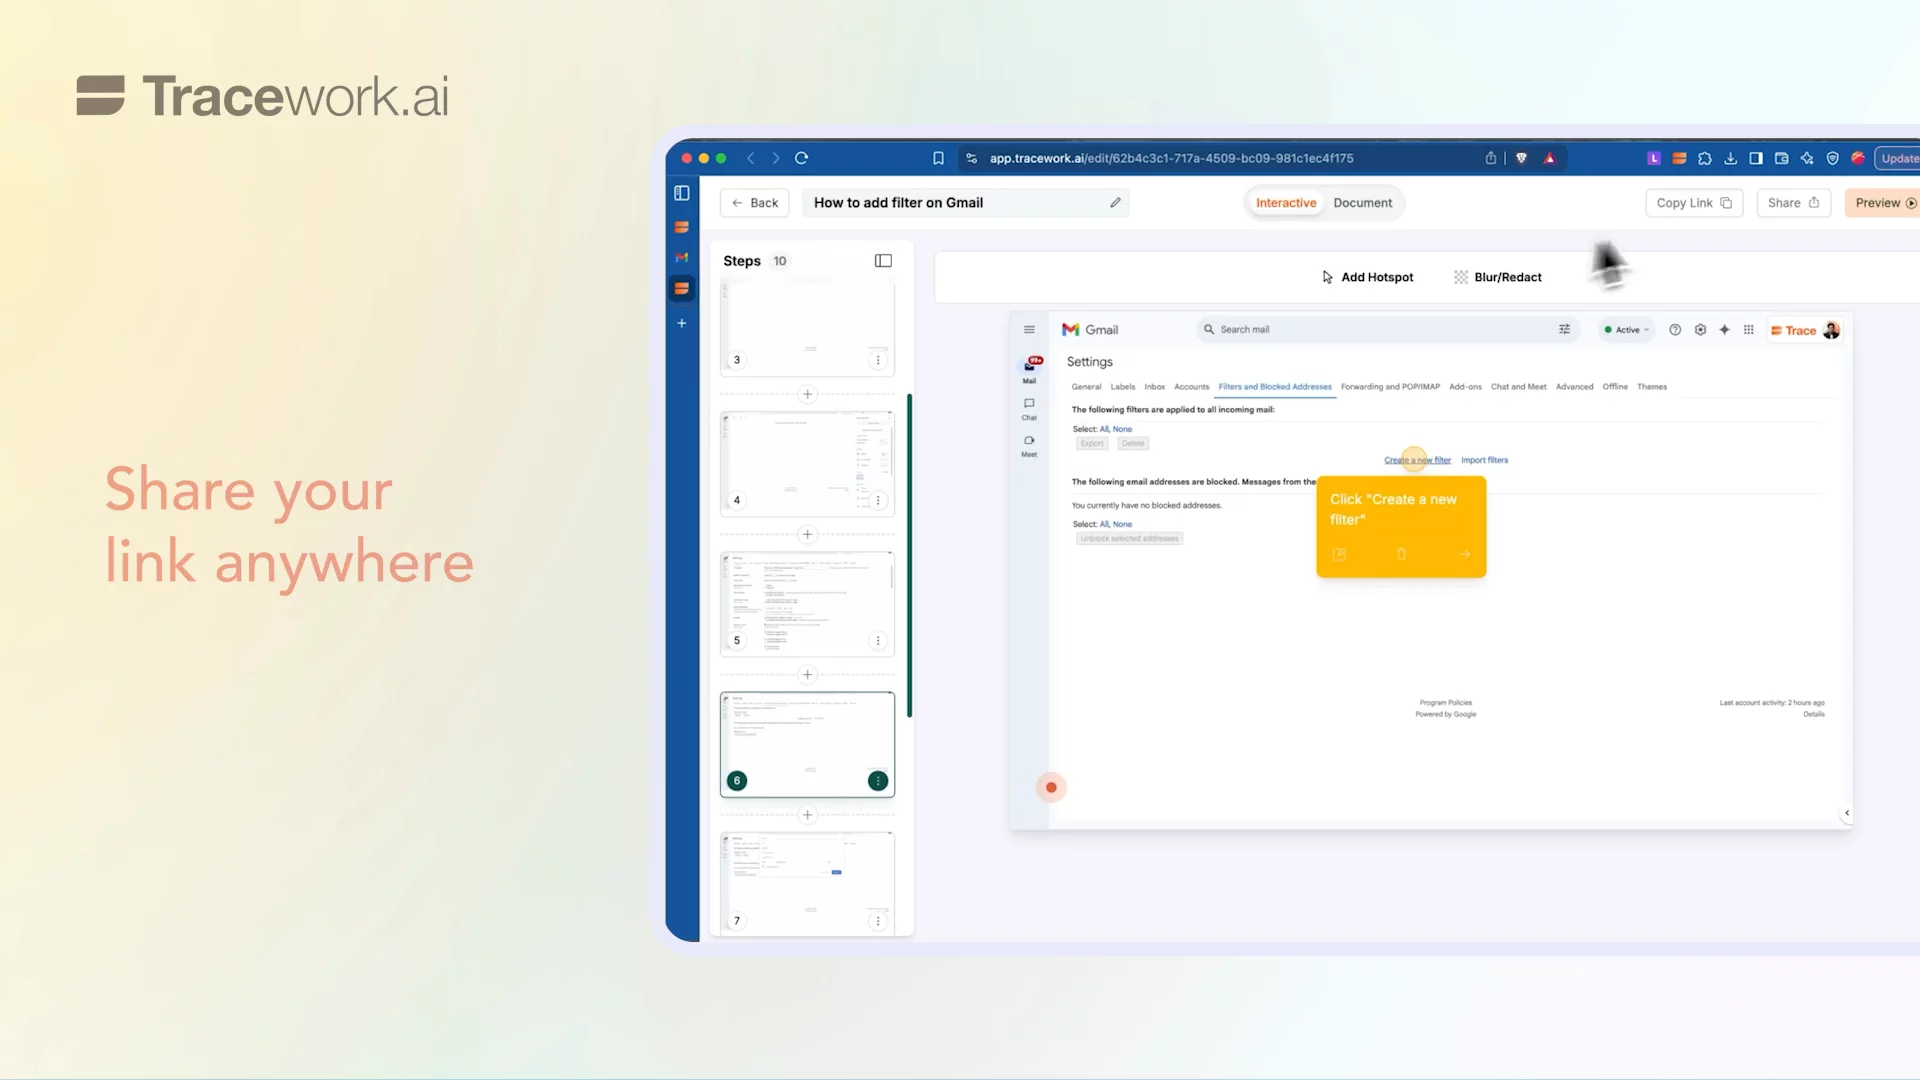The image size is (1920, 1080).
Task: Switch to Document mode
Action: (x=1362, y=202)
